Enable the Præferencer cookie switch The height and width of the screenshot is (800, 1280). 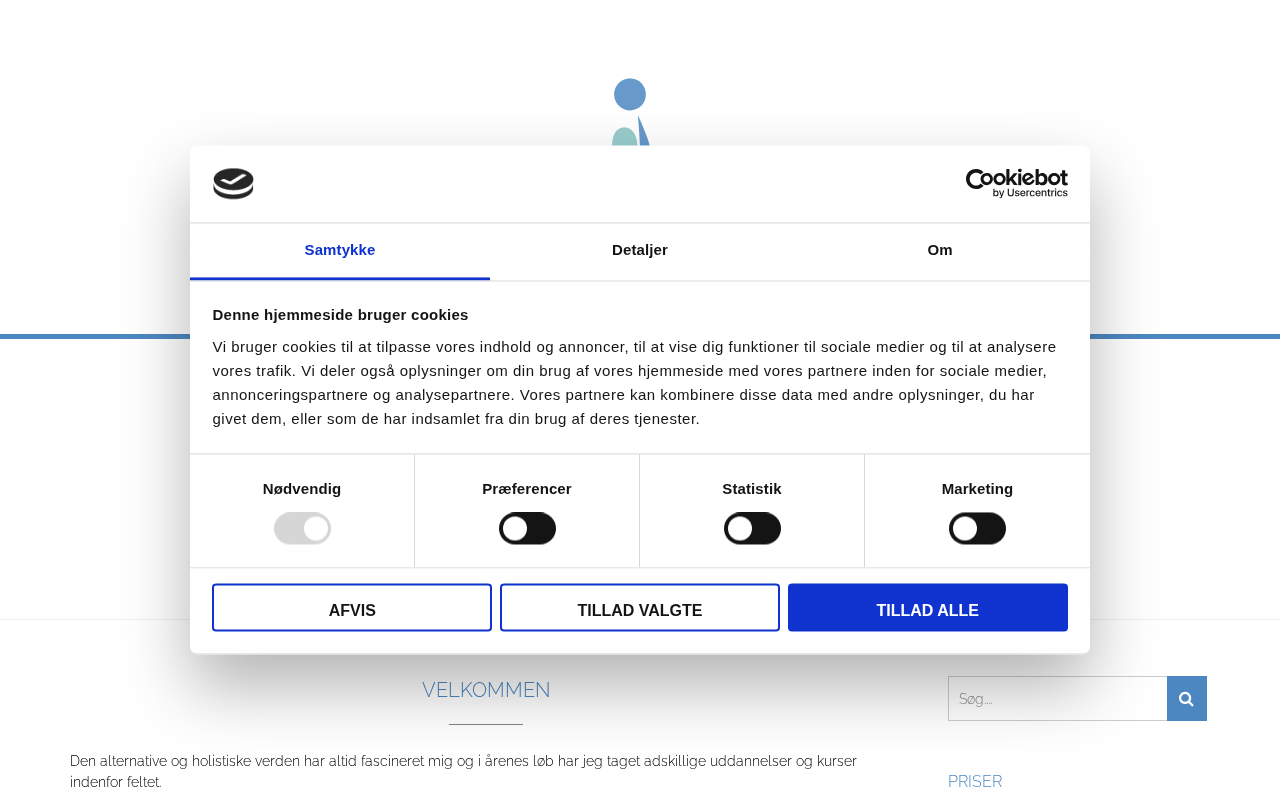click(527, 528)
